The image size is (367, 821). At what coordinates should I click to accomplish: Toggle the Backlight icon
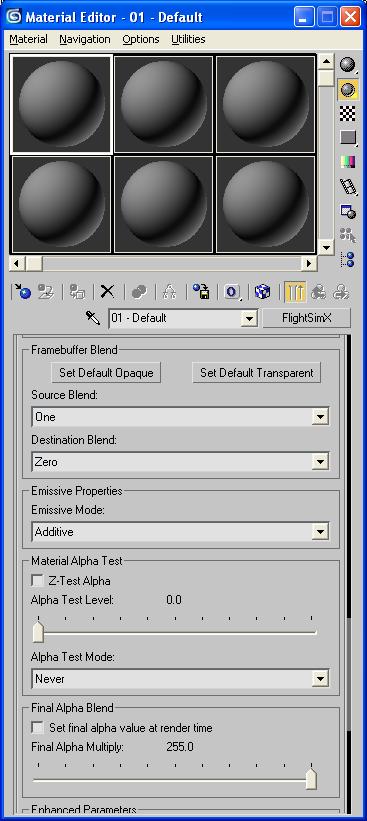click(348, 90)
